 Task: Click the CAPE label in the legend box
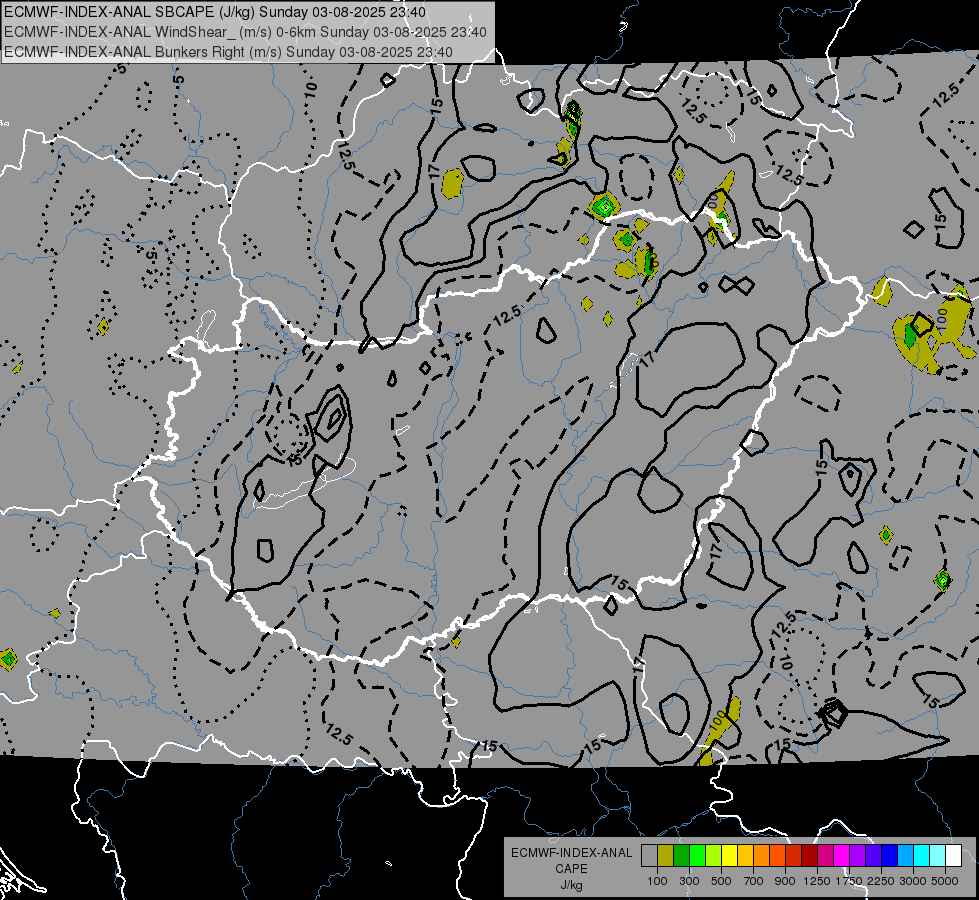571,869
